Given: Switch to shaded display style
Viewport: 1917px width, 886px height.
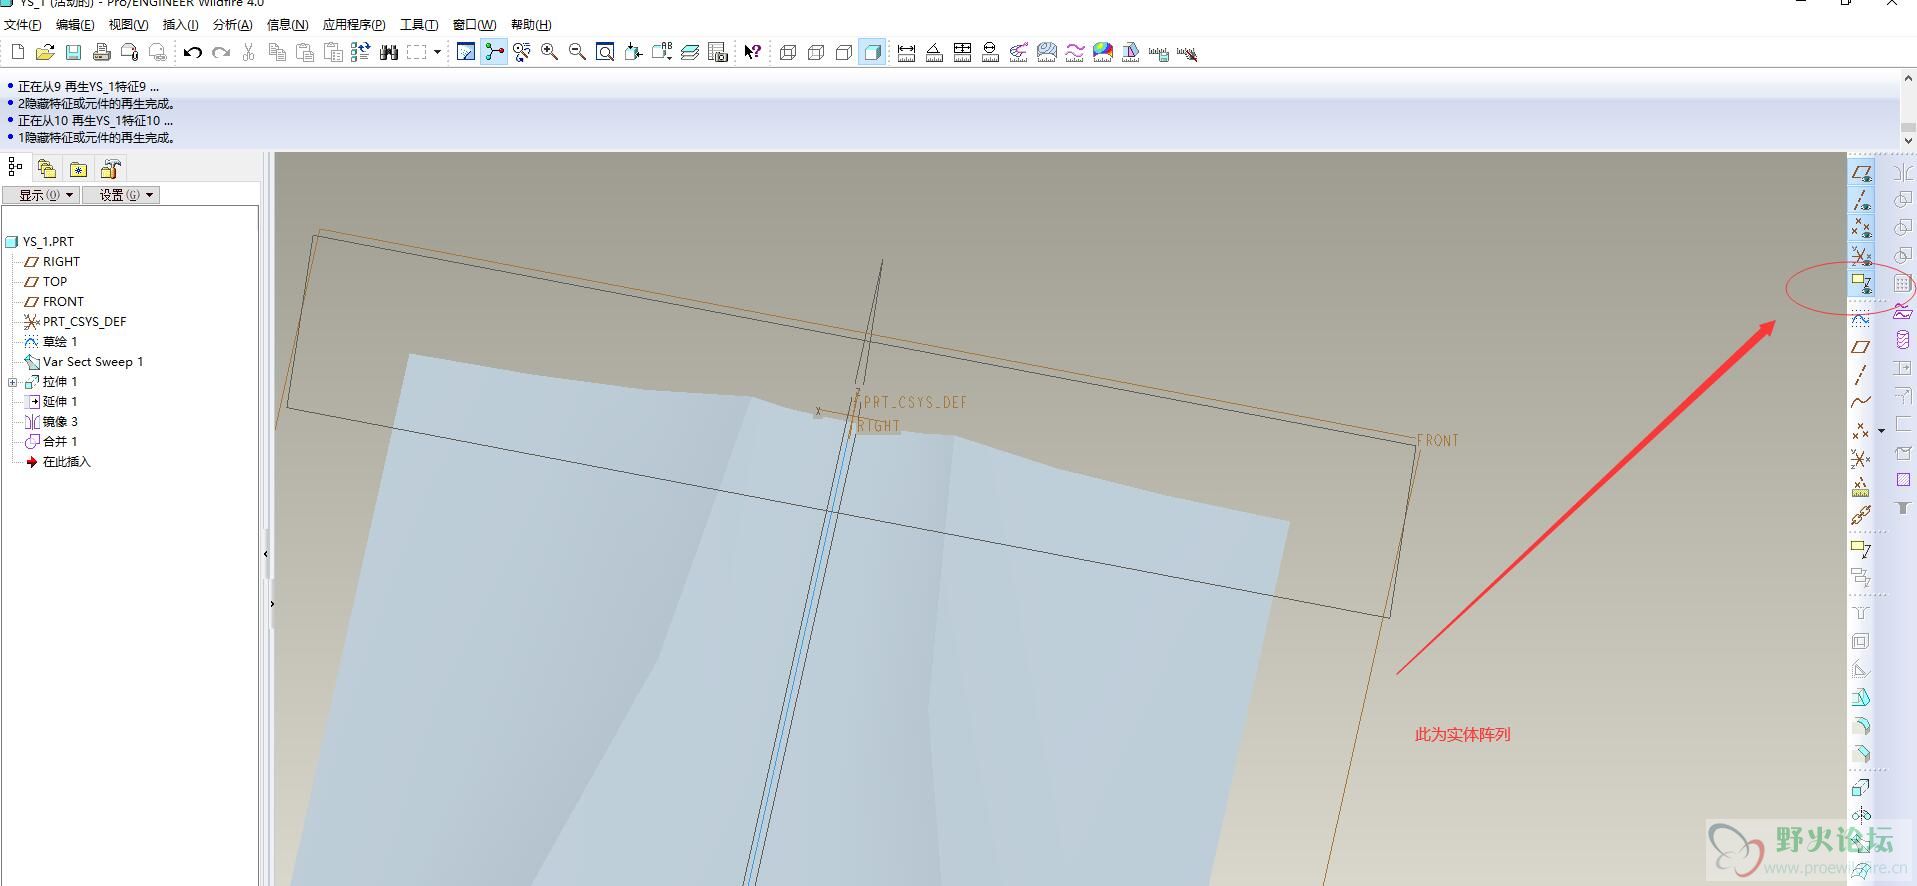Looking at the screenshot, I should point(872,52).
